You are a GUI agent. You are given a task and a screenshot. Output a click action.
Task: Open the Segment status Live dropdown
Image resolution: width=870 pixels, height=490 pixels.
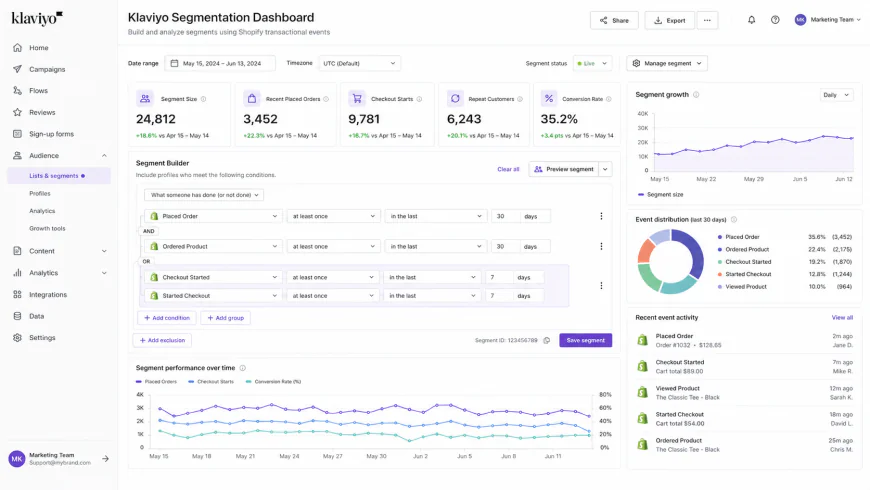592,63
